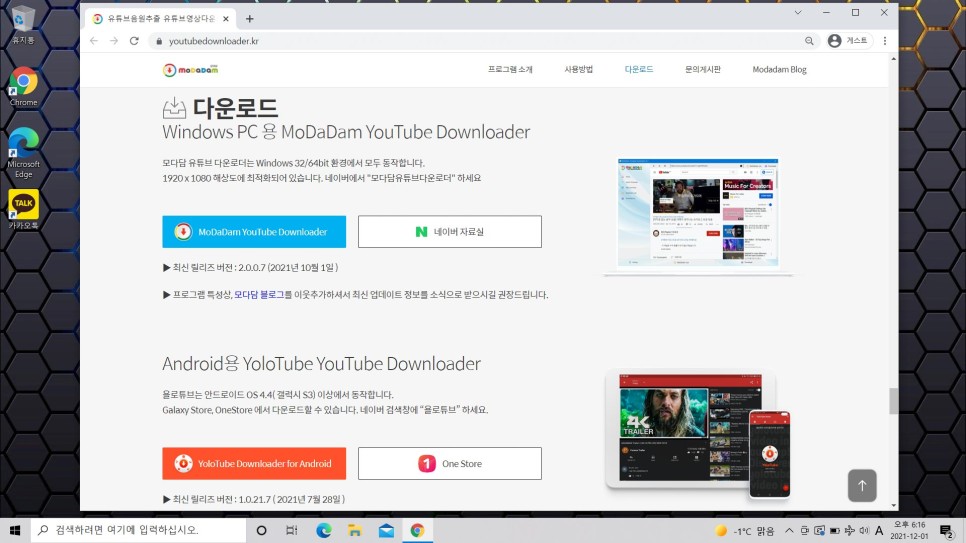
Task: Click the page vertical scrollbar thumb
Action: tap(893, 401)
